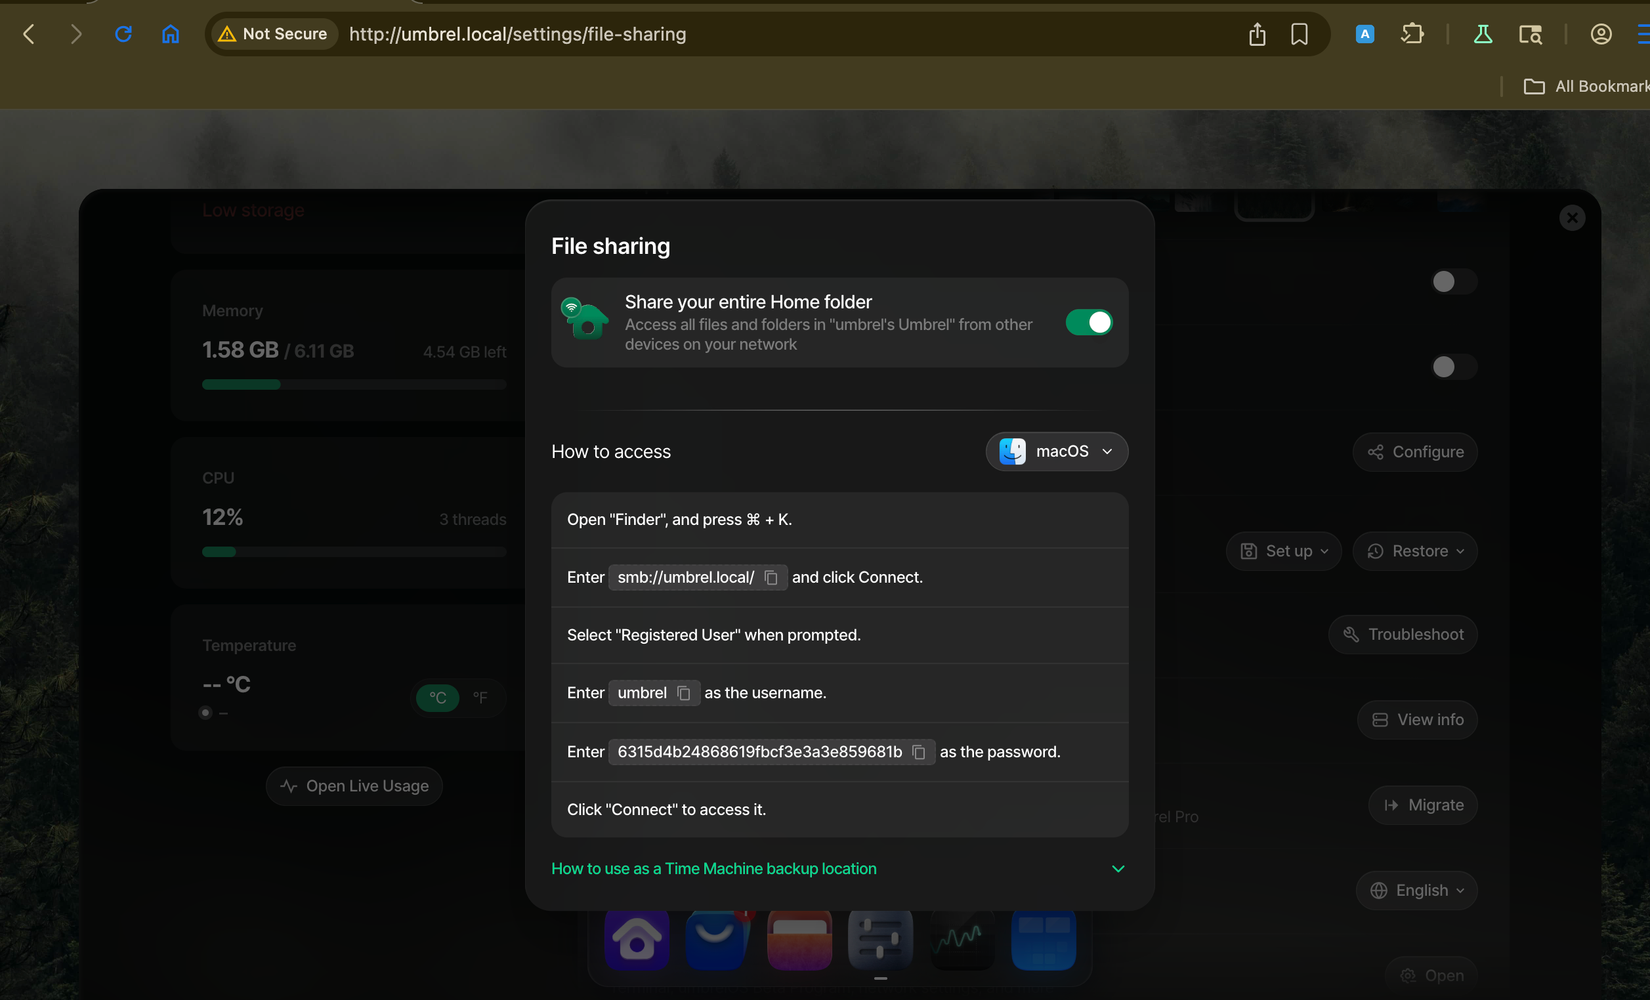Click the Time Machine expander chevron arrow
Image resolution: width=1650 pixels, height=1000 pixels.
coord(1118,869)
